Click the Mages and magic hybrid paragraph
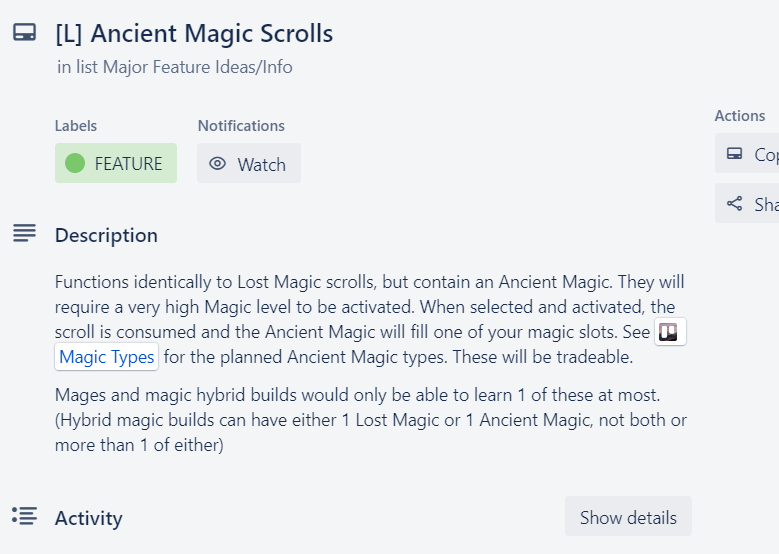The width and height of the screenshot is (779, 554). (x=371, y=420)
